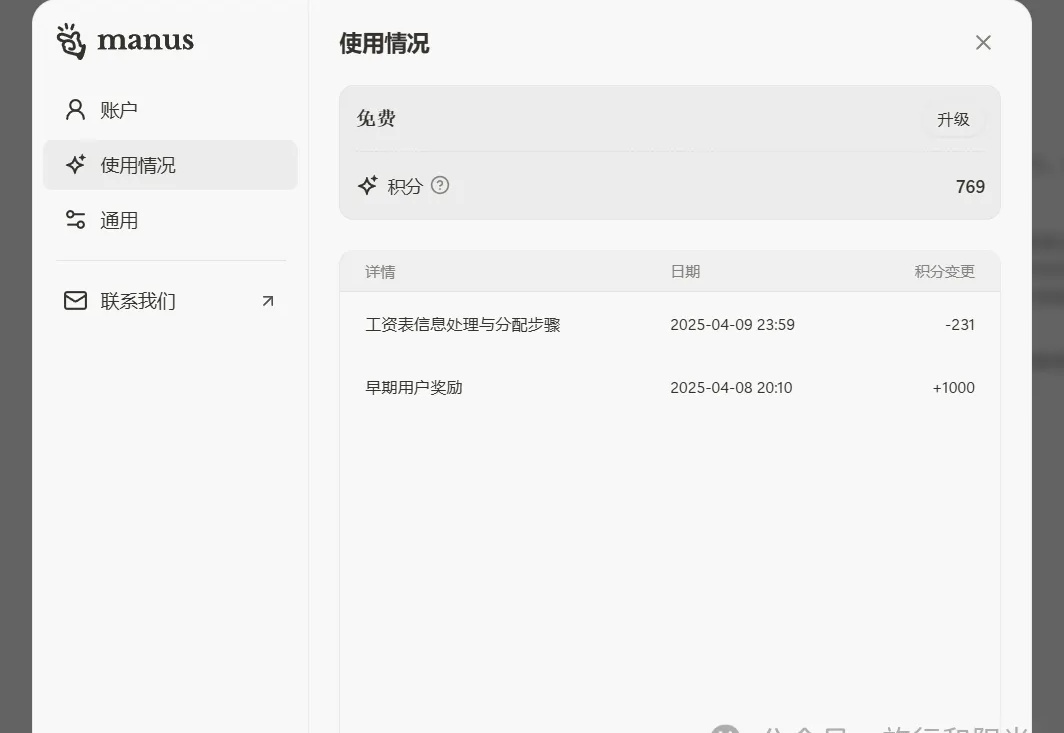Image resolution: width=1064 pixels, height=733 pixels.
Task: Click the manus hand logo icon
Action: click(71, 41)
